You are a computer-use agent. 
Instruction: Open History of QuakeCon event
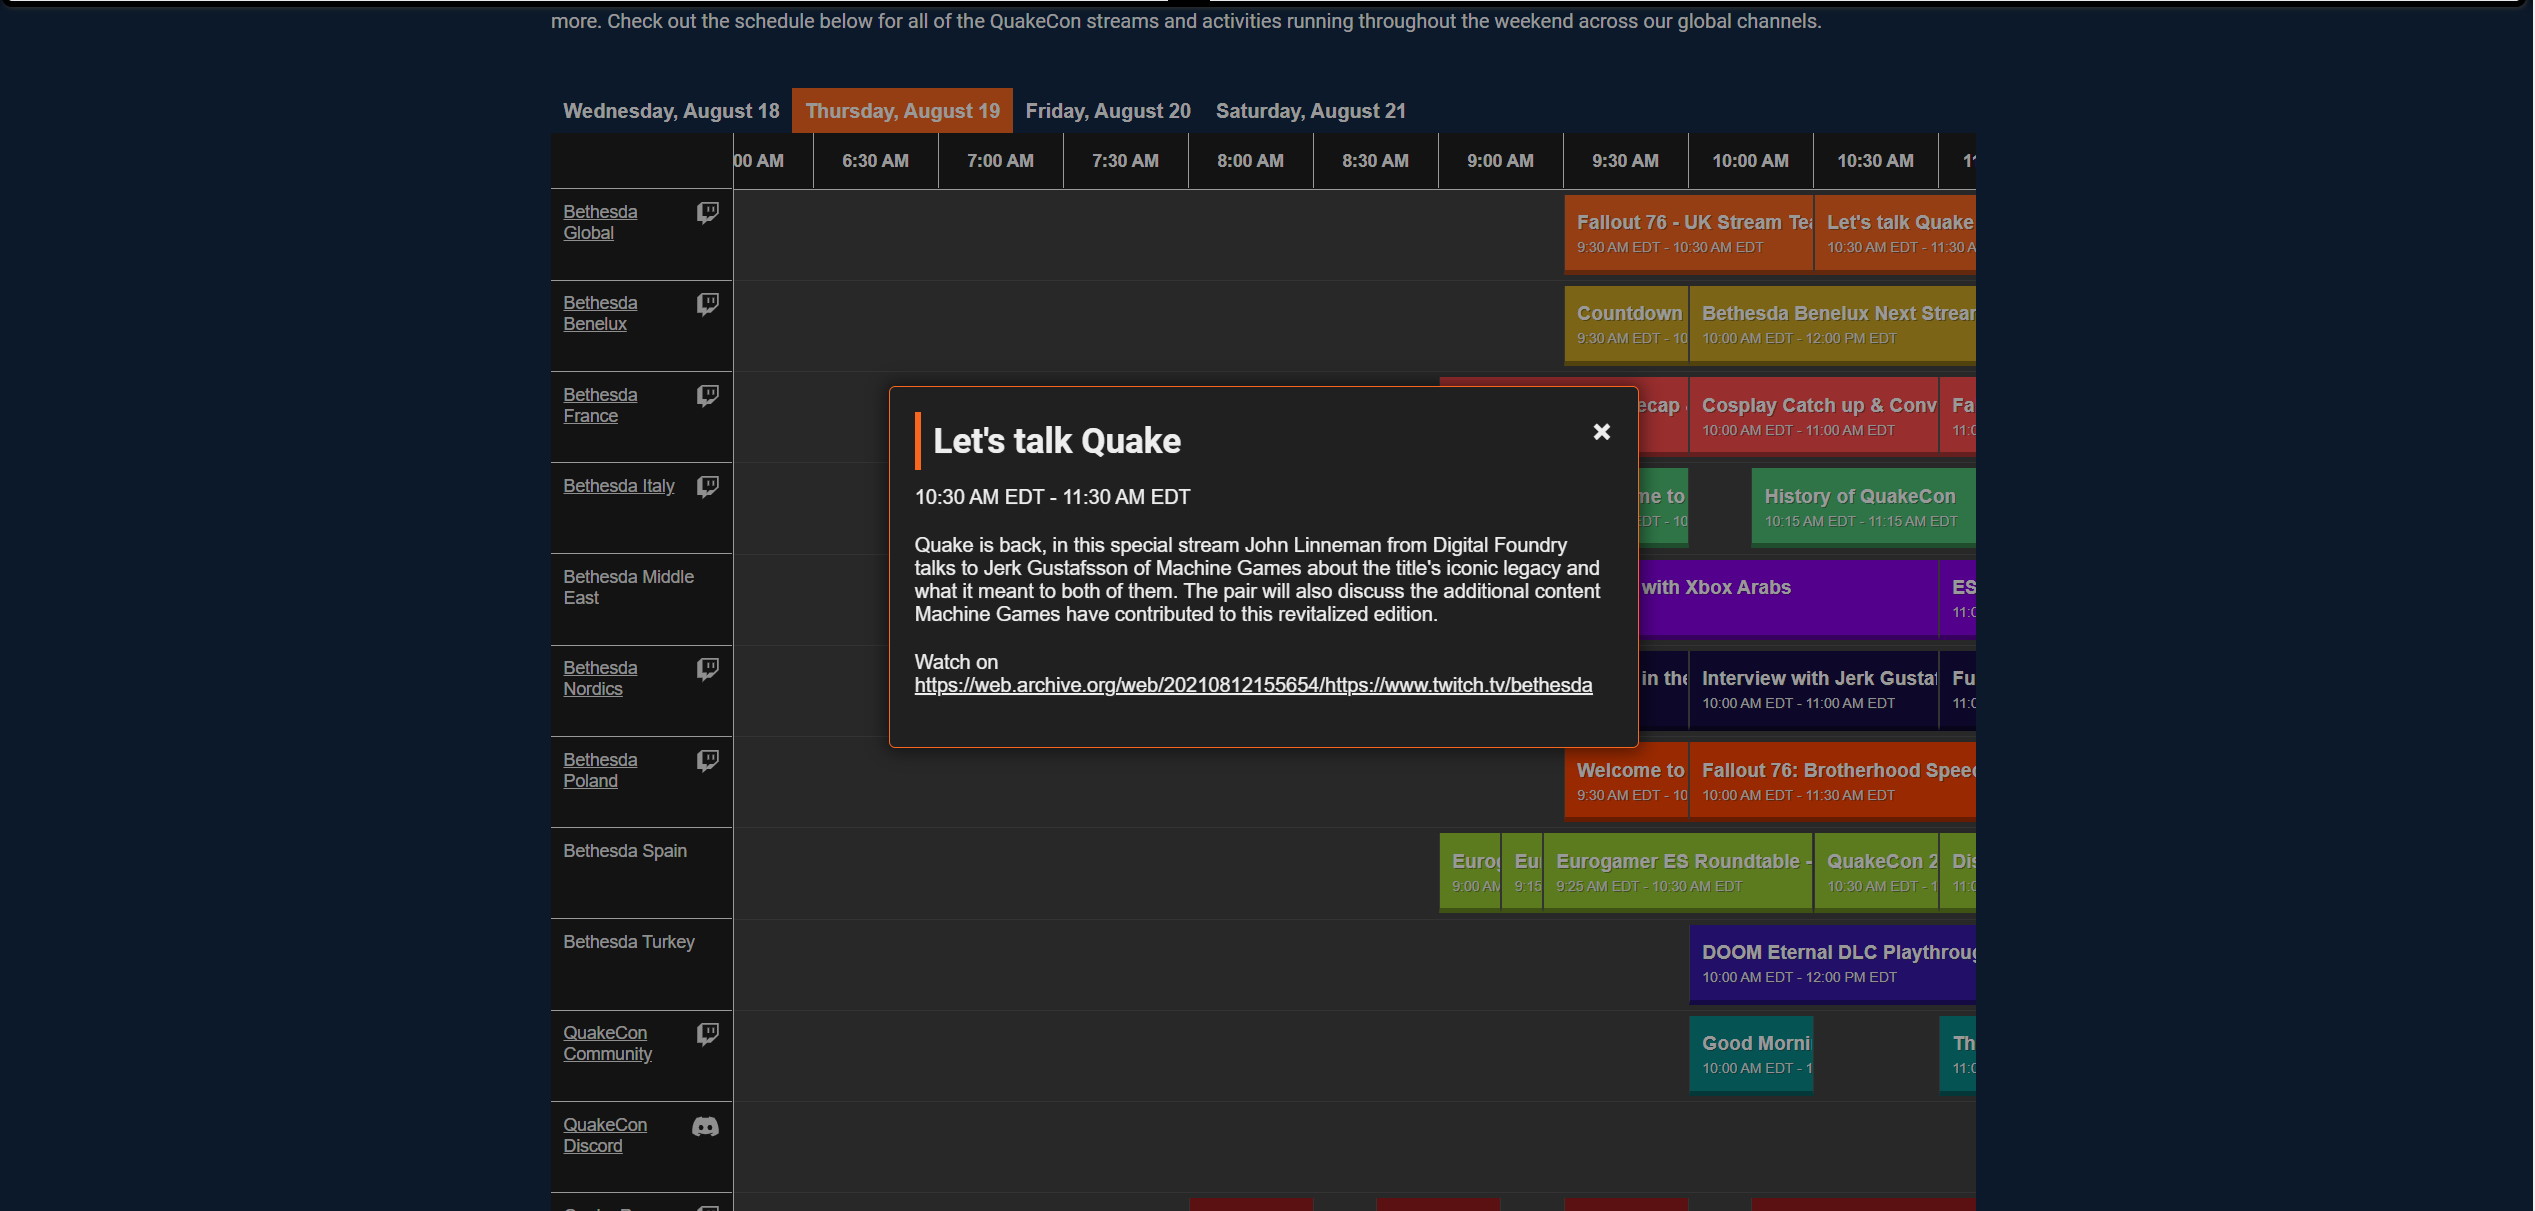click(x=1864, y=507)
